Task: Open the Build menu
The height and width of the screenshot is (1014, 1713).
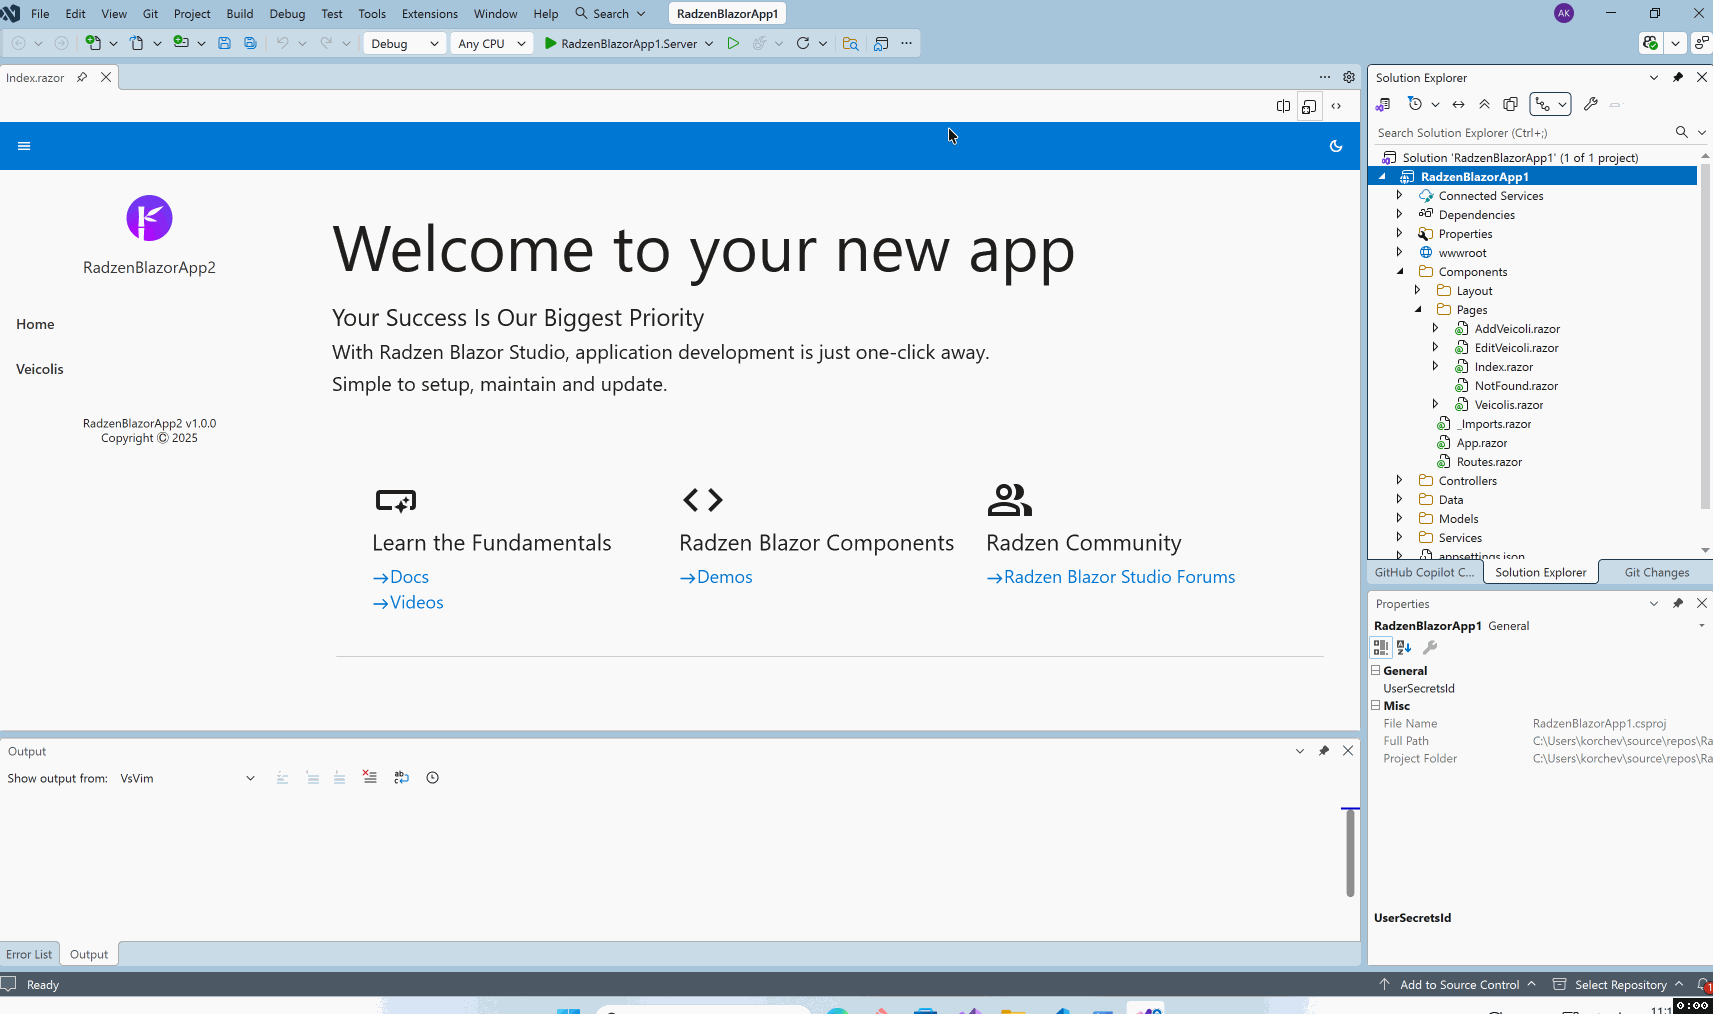Action: click(x=239, y=14)
